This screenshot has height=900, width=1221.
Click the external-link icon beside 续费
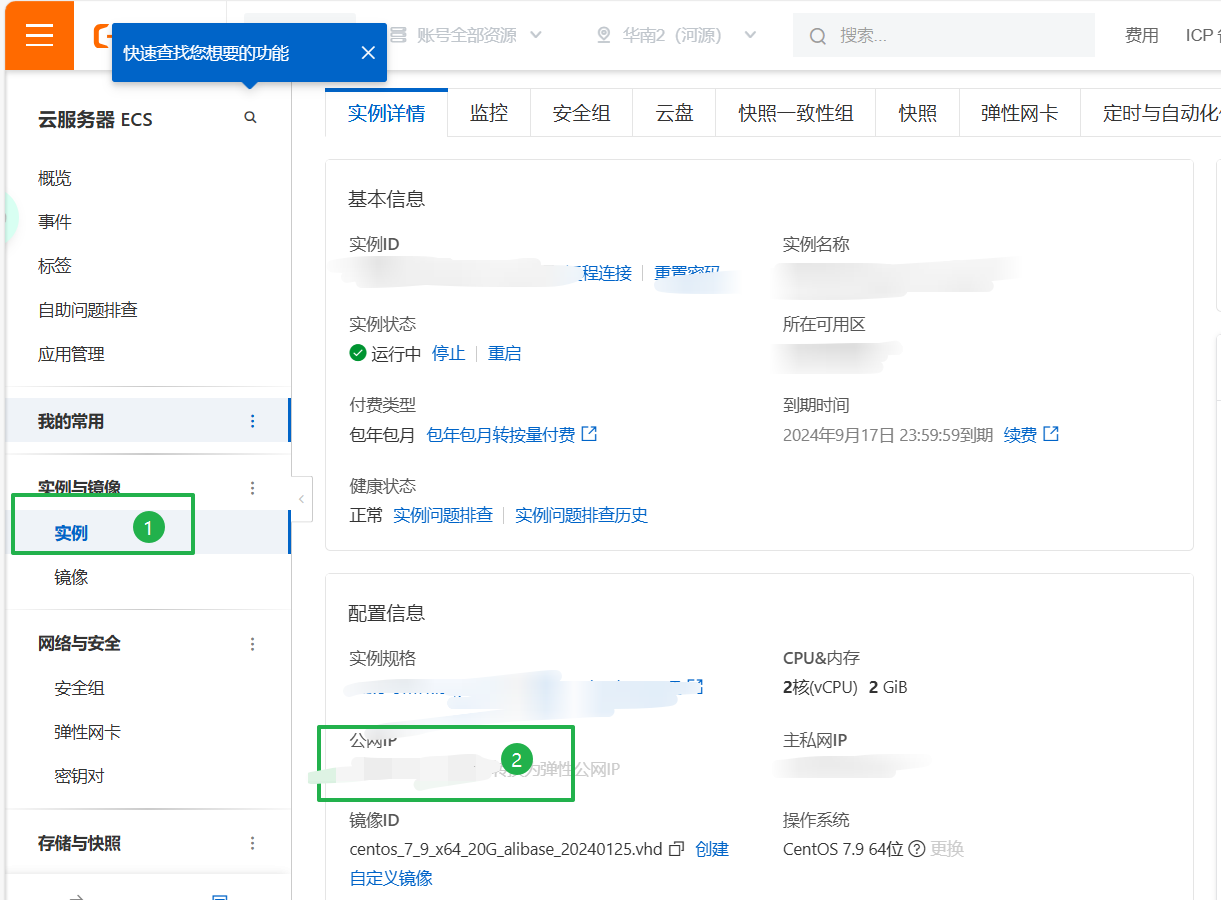(1051, 434)
